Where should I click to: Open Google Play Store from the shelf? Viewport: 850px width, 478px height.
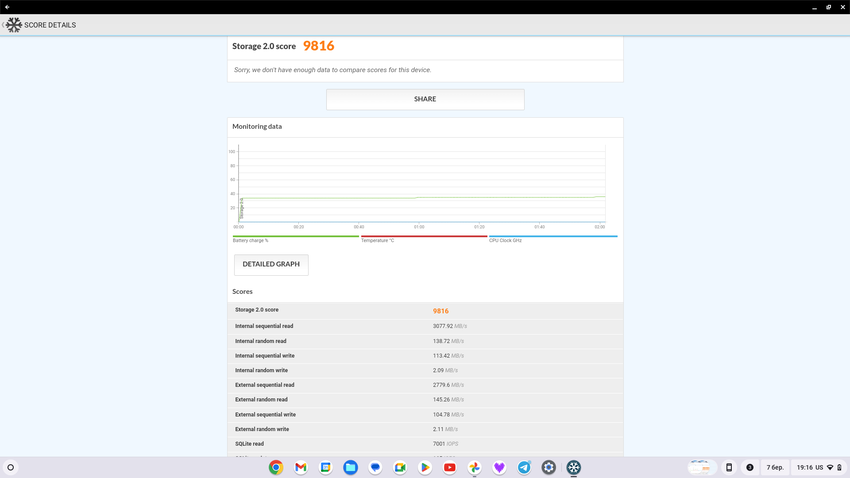[x=425, y=467]
